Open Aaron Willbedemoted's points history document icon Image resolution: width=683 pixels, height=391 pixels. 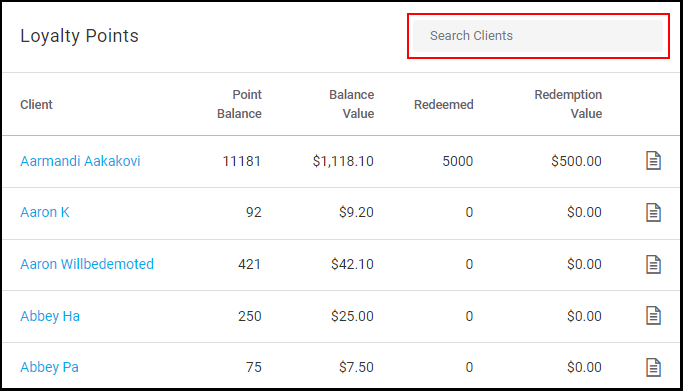pos(653,264)
